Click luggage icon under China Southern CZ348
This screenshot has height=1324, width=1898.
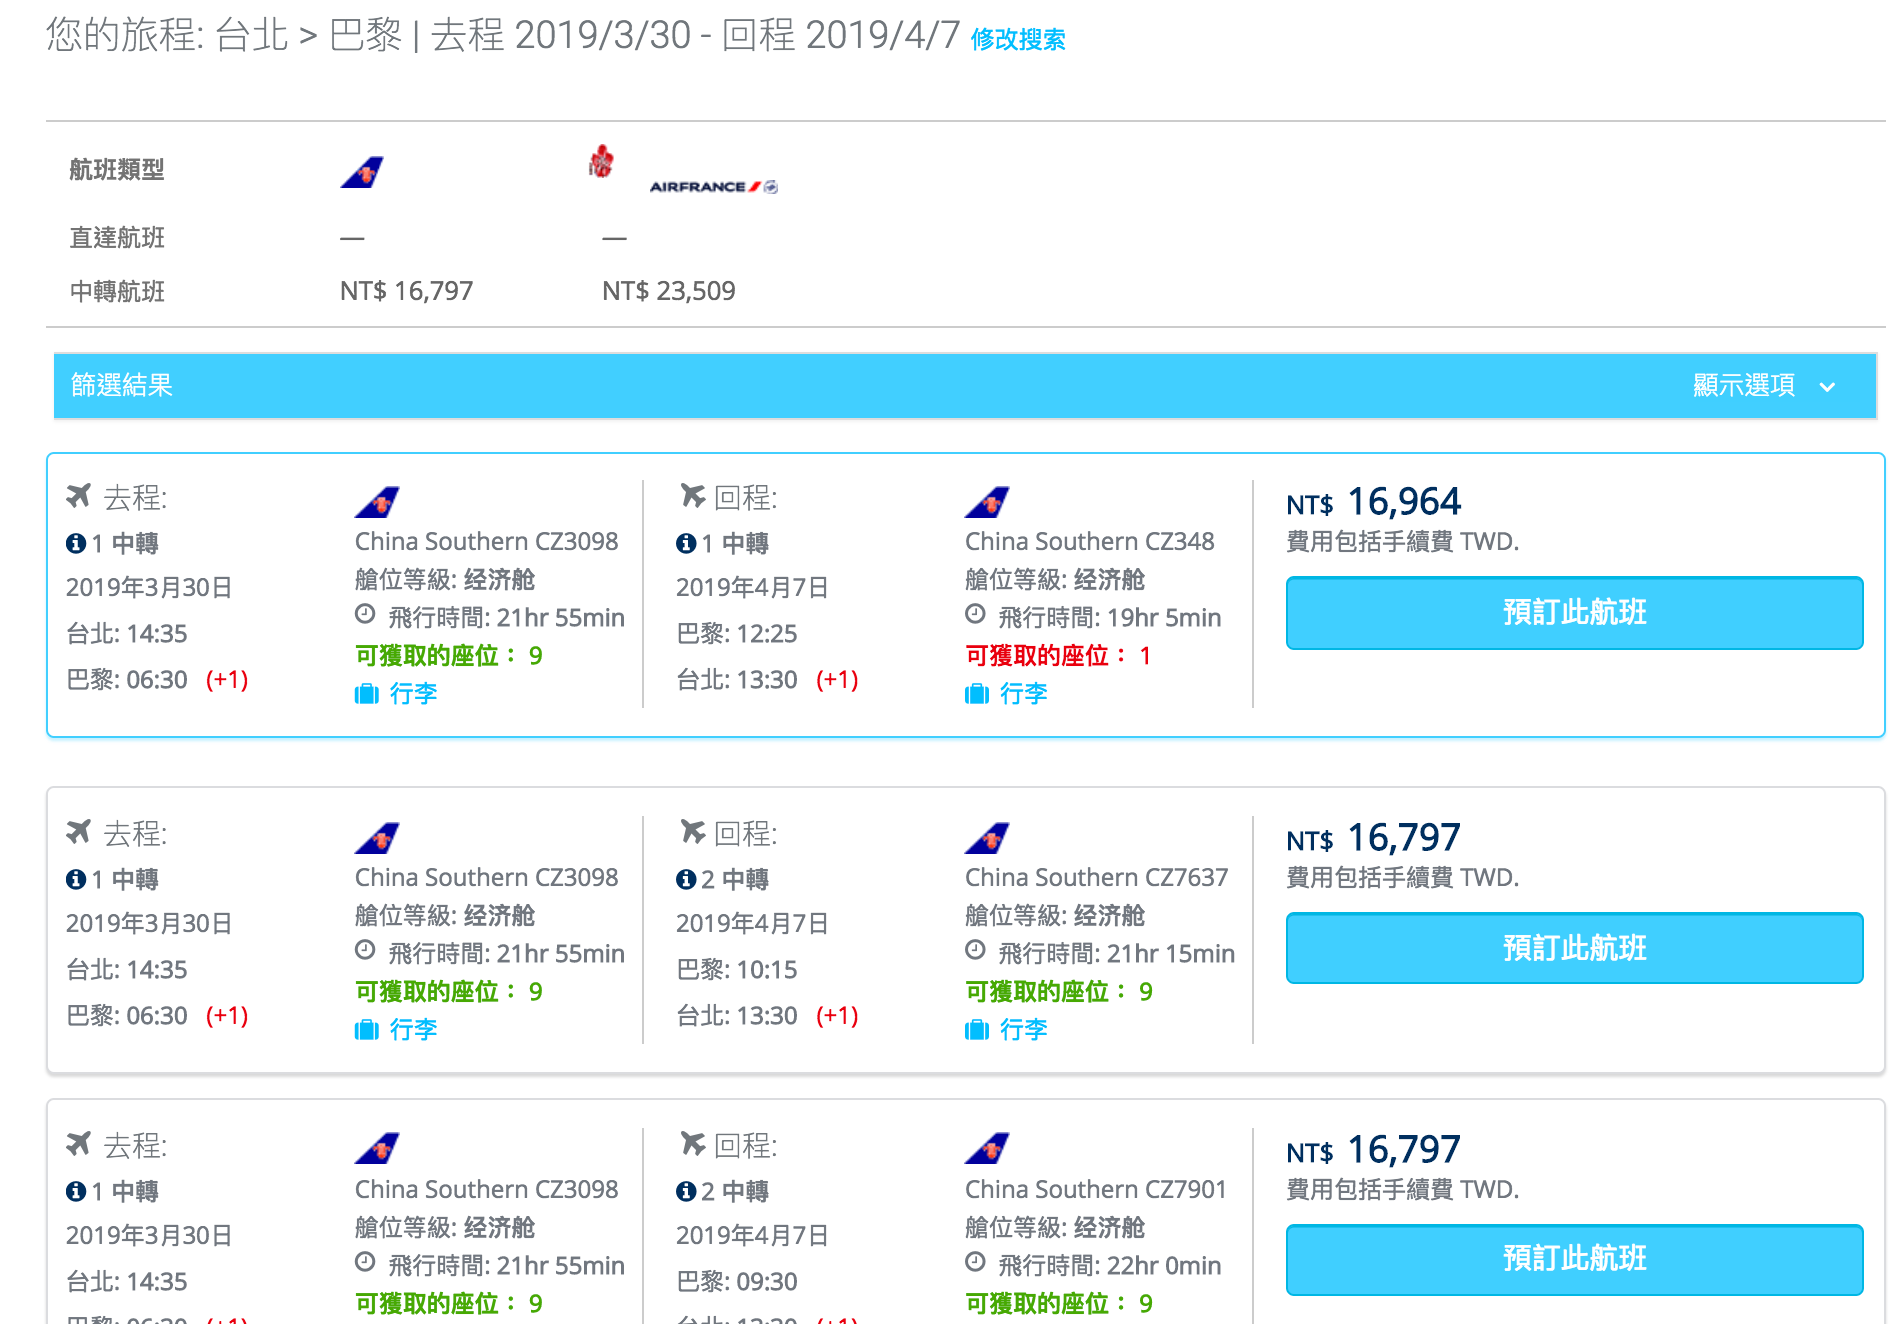pyautogui.click(x=976, y=694)
